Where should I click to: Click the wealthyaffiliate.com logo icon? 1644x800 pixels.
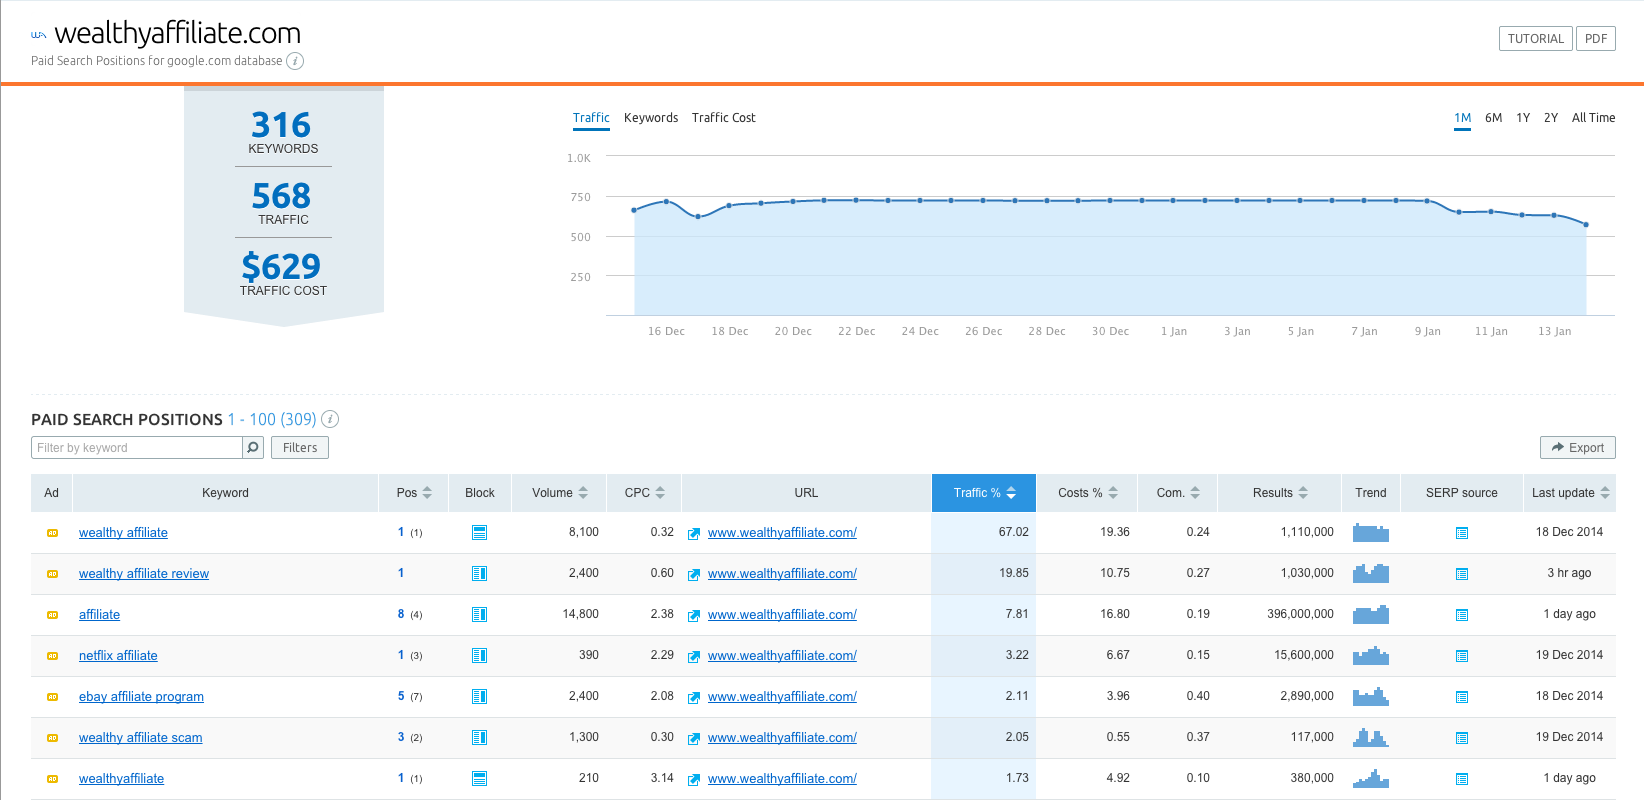[39, 35]
